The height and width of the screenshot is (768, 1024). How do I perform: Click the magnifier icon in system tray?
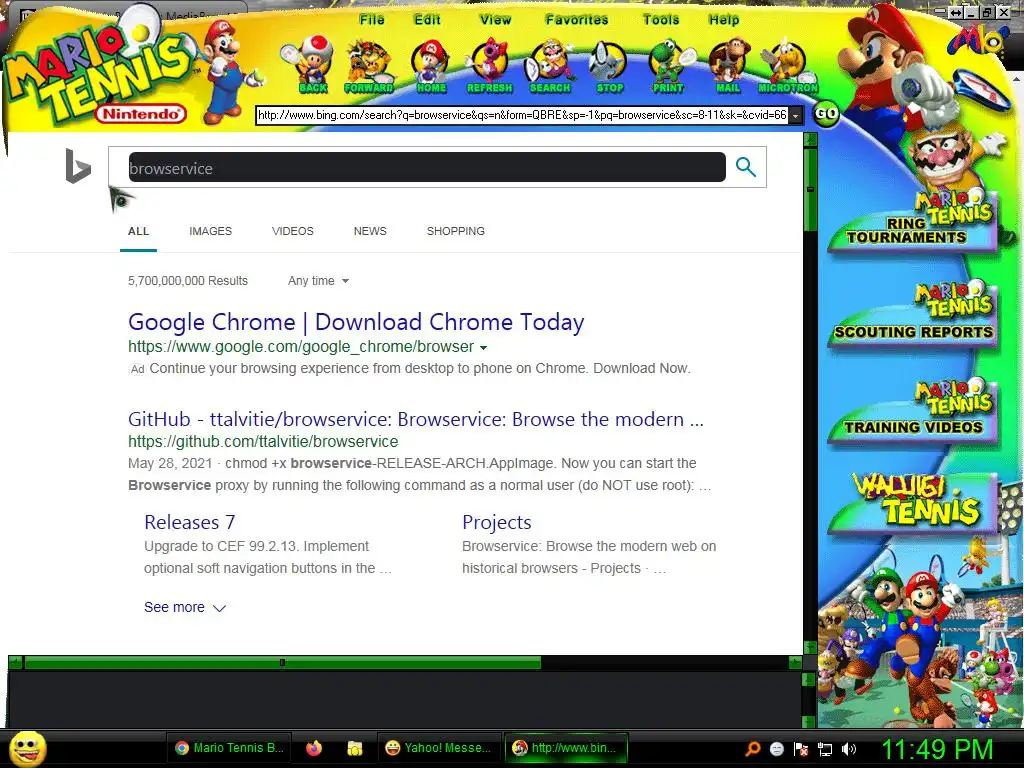pos(753,749)
